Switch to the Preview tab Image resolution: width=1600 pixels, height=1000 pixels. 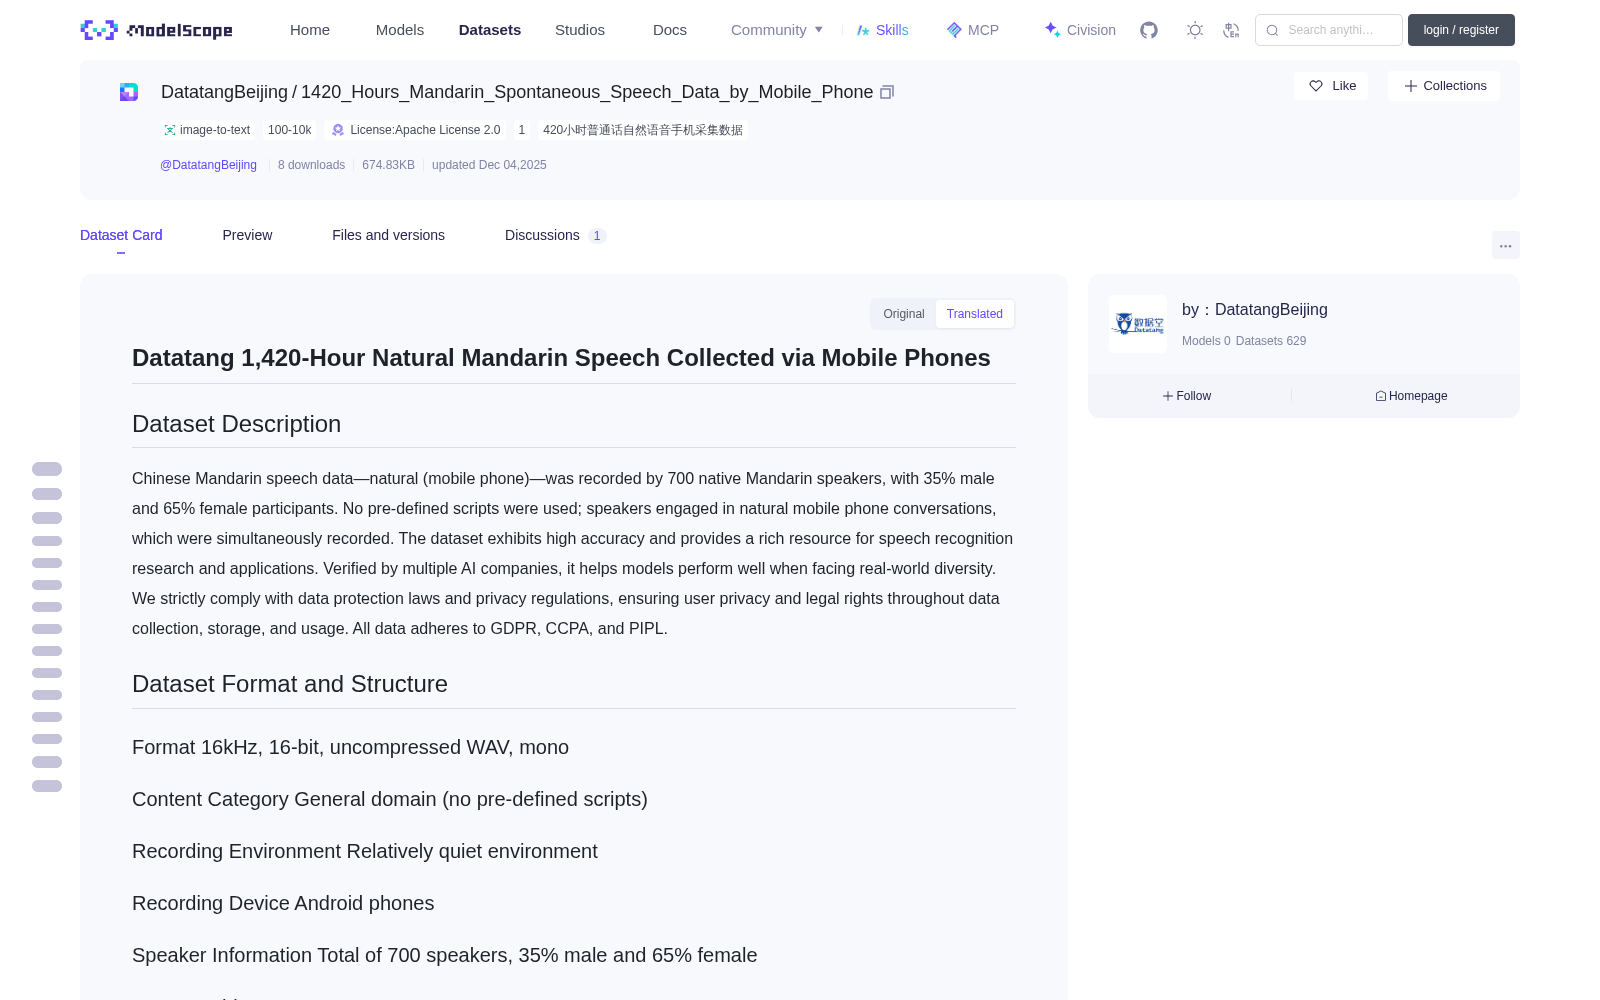247,235
